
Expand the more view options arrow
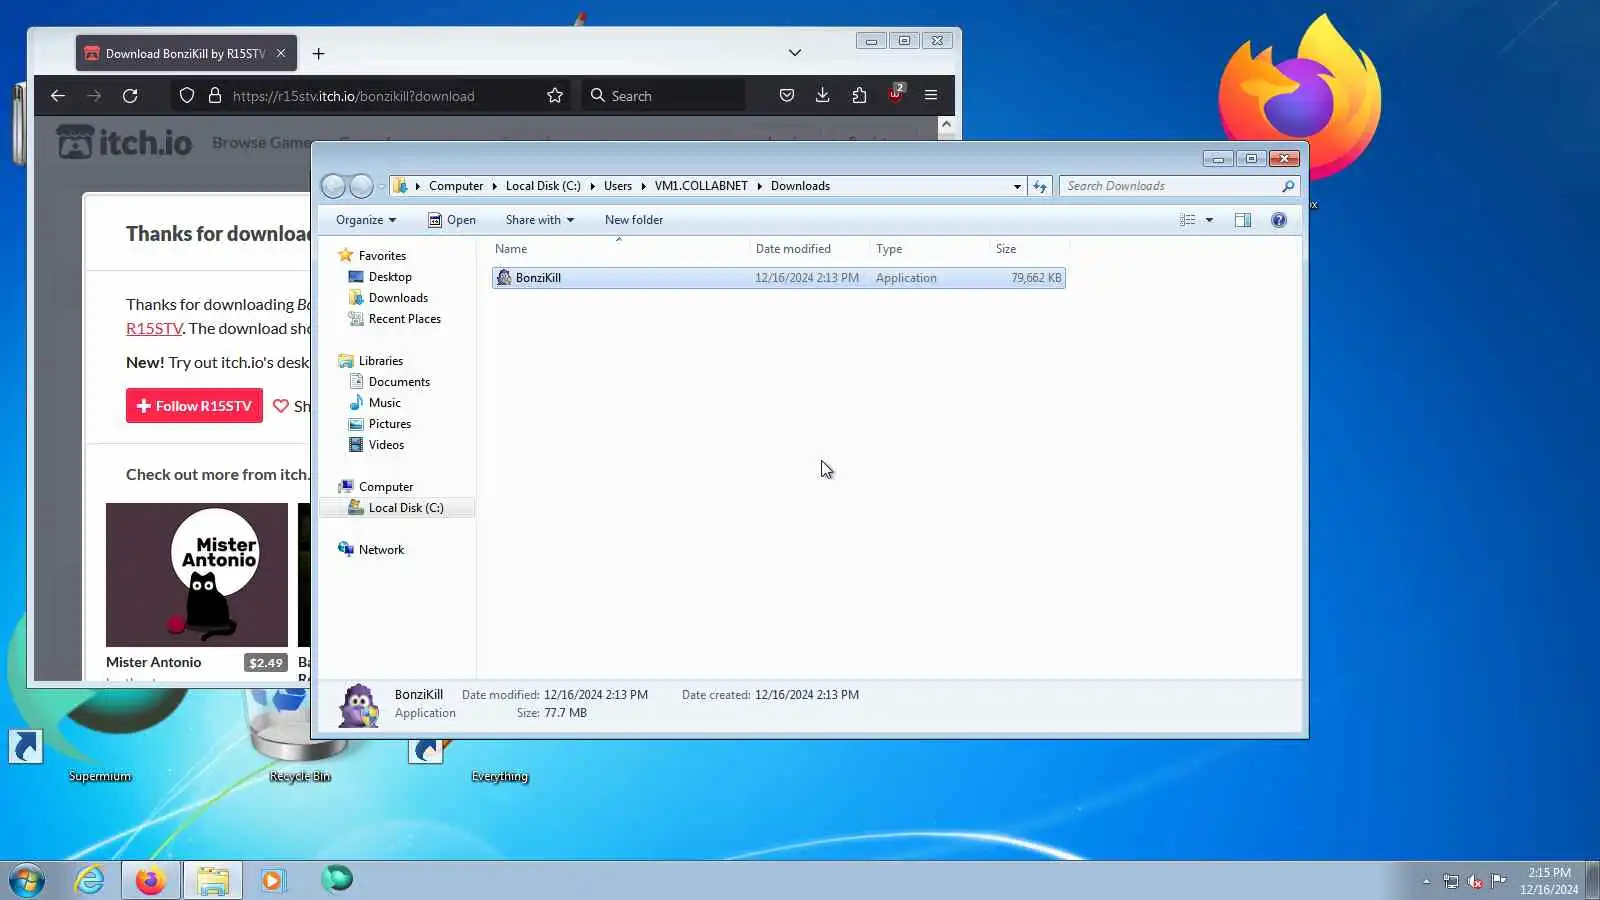(x=1209, y=220)
